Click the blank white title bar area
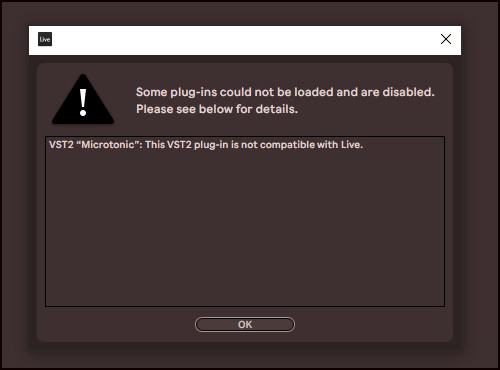The height and width of the screenshot is (370, 500). pyautogui.click(x=245, y=40)
